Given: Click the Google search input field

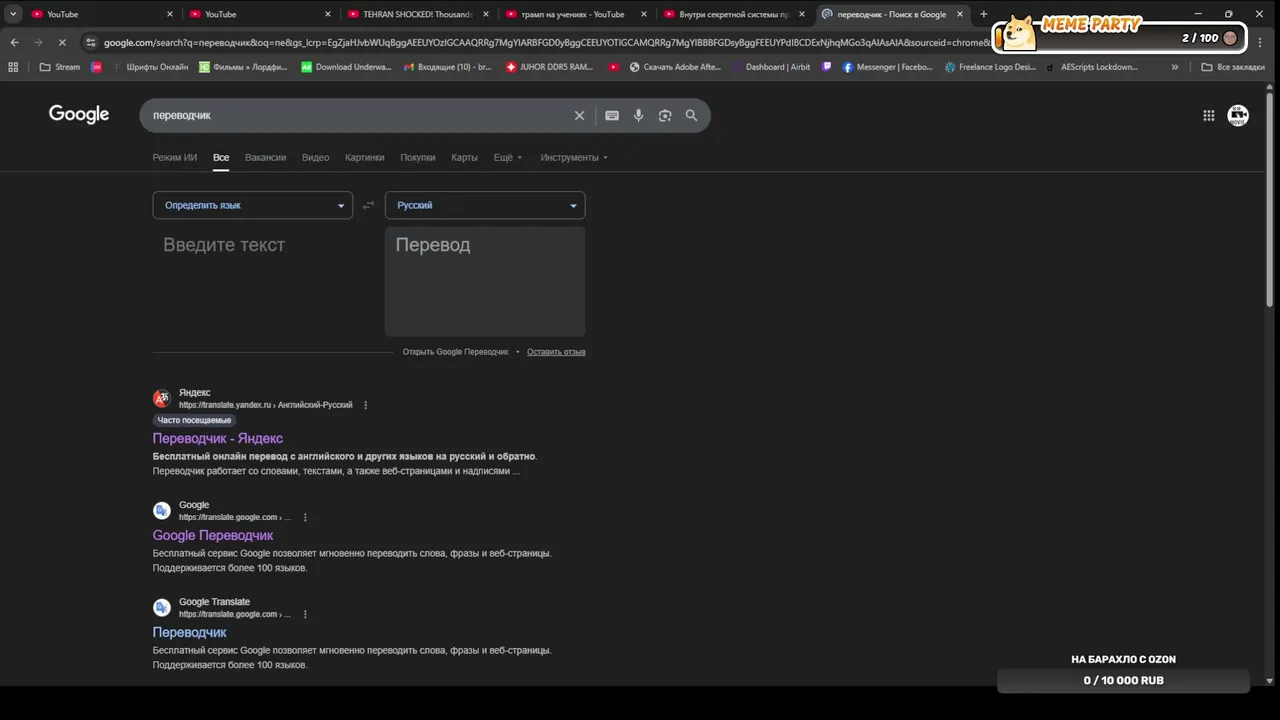Looking at the screenshot, I should (x=360, y=115).
